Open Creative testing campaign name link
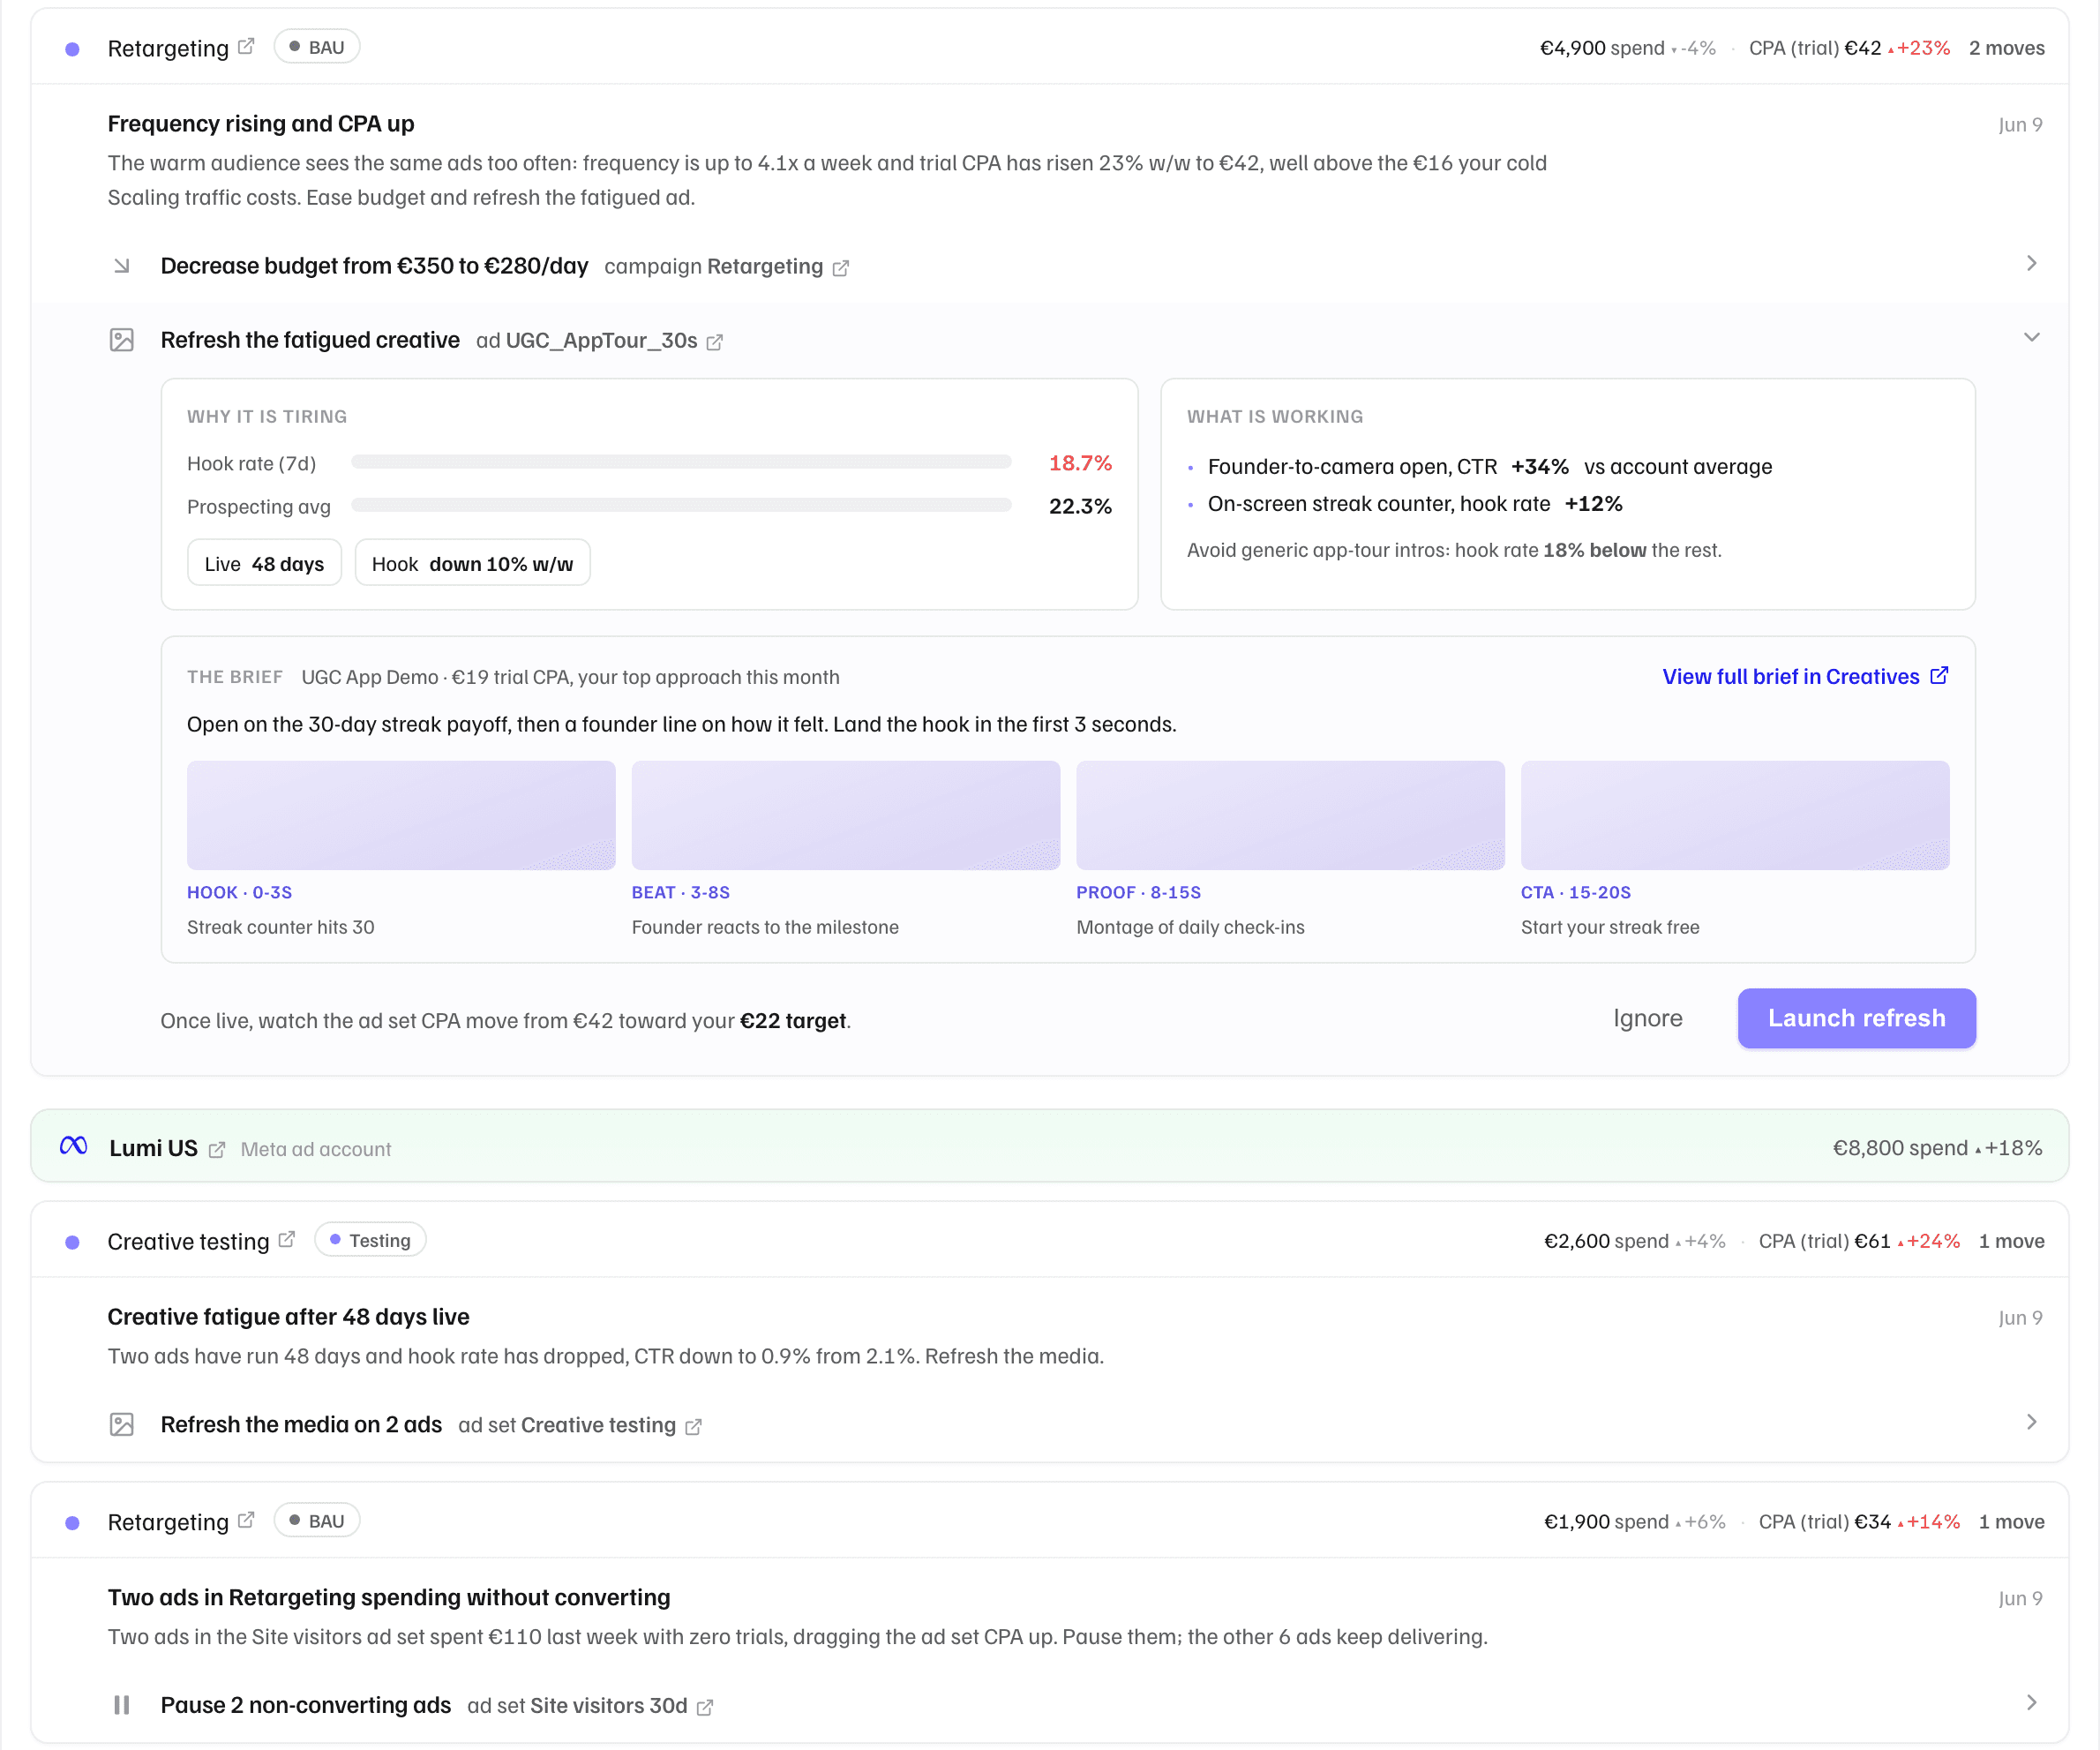Screen dimensions: 2100x1750 tap(188, 1241)
